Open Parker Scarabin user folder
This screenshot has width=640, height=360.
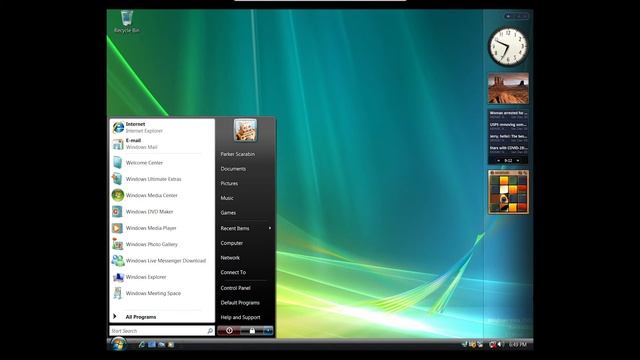tap(238, 154)
